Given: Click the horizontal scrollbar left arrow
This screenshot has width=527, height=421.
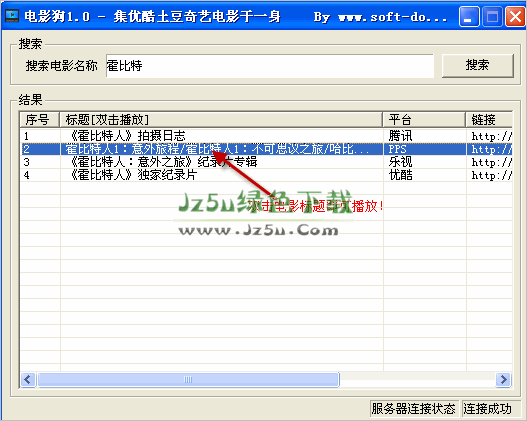Looking at the screenshot, I should [x=28, y=380].
